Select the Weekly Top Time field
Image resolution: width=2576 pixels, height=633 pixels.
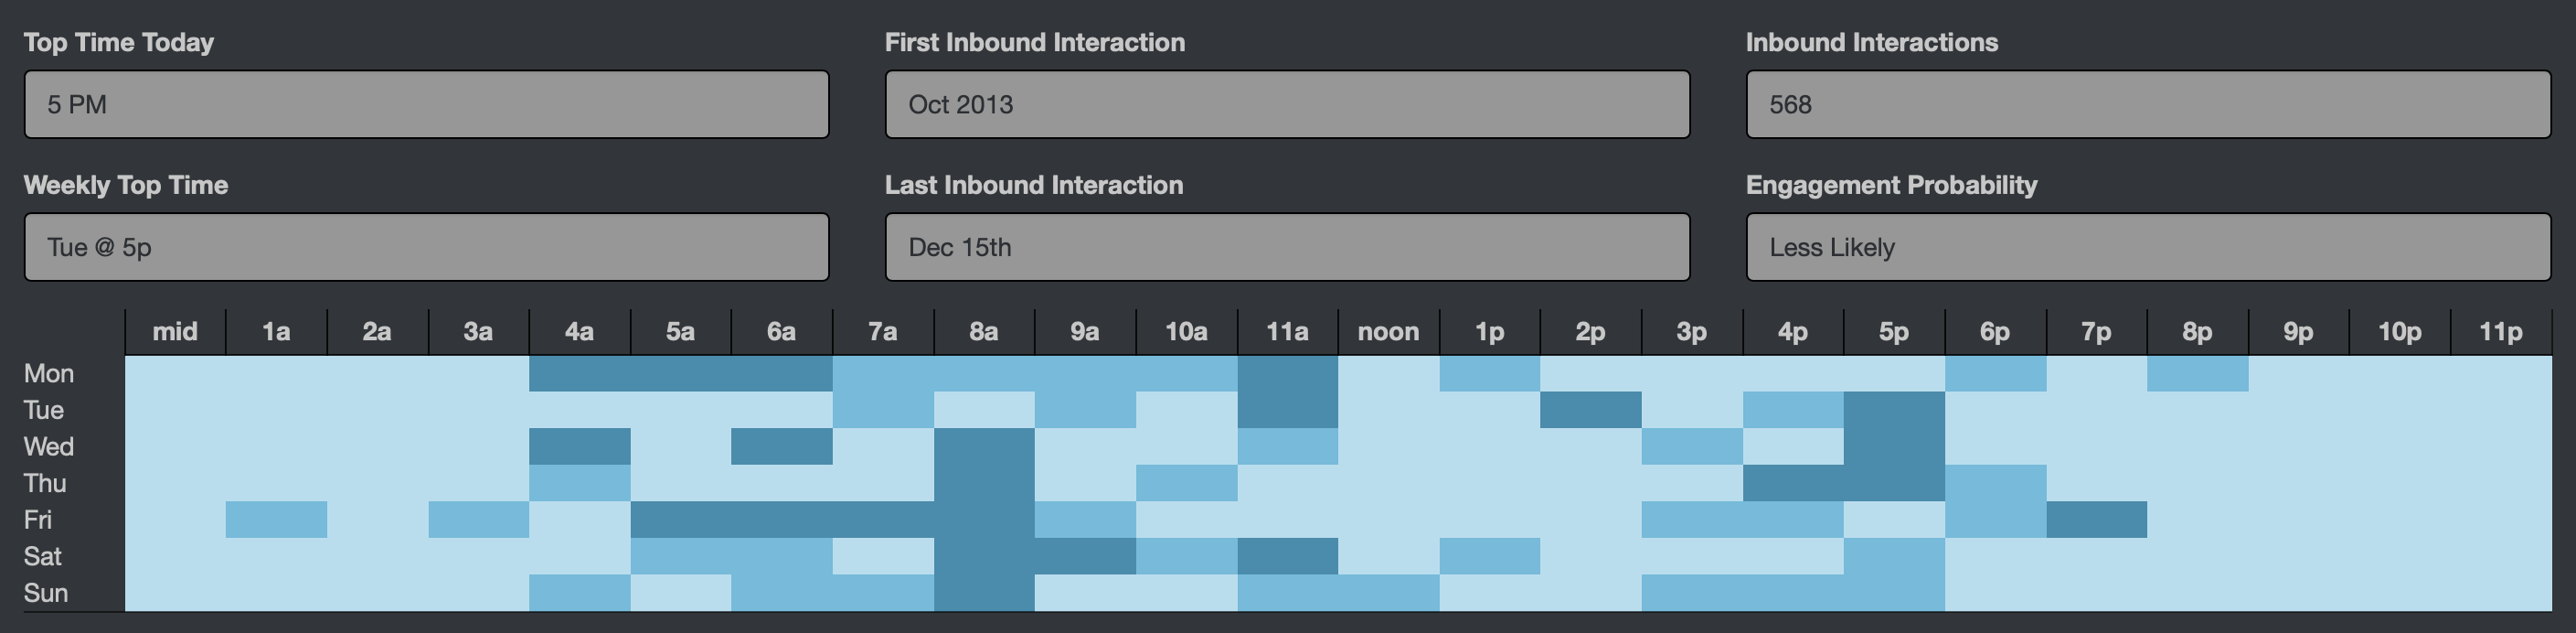[x=426, y=247]
